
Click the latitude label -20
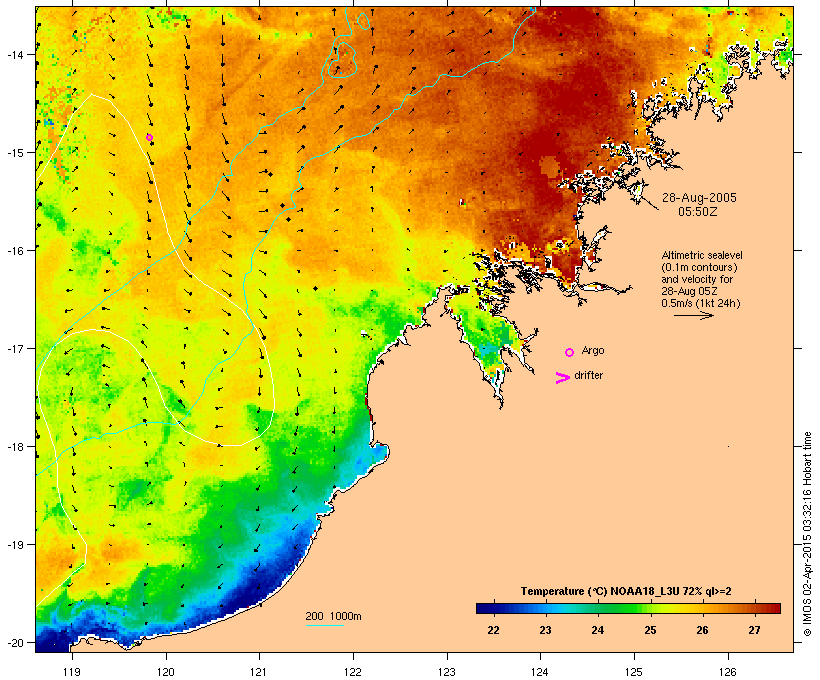pyautogui.click(x=14, y=642)
